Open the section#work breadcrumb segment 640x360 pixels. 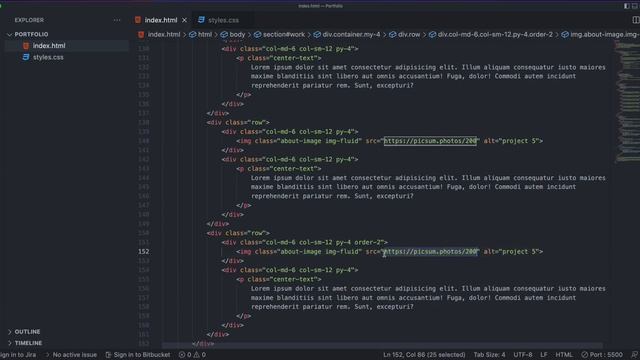pos(284,35)
